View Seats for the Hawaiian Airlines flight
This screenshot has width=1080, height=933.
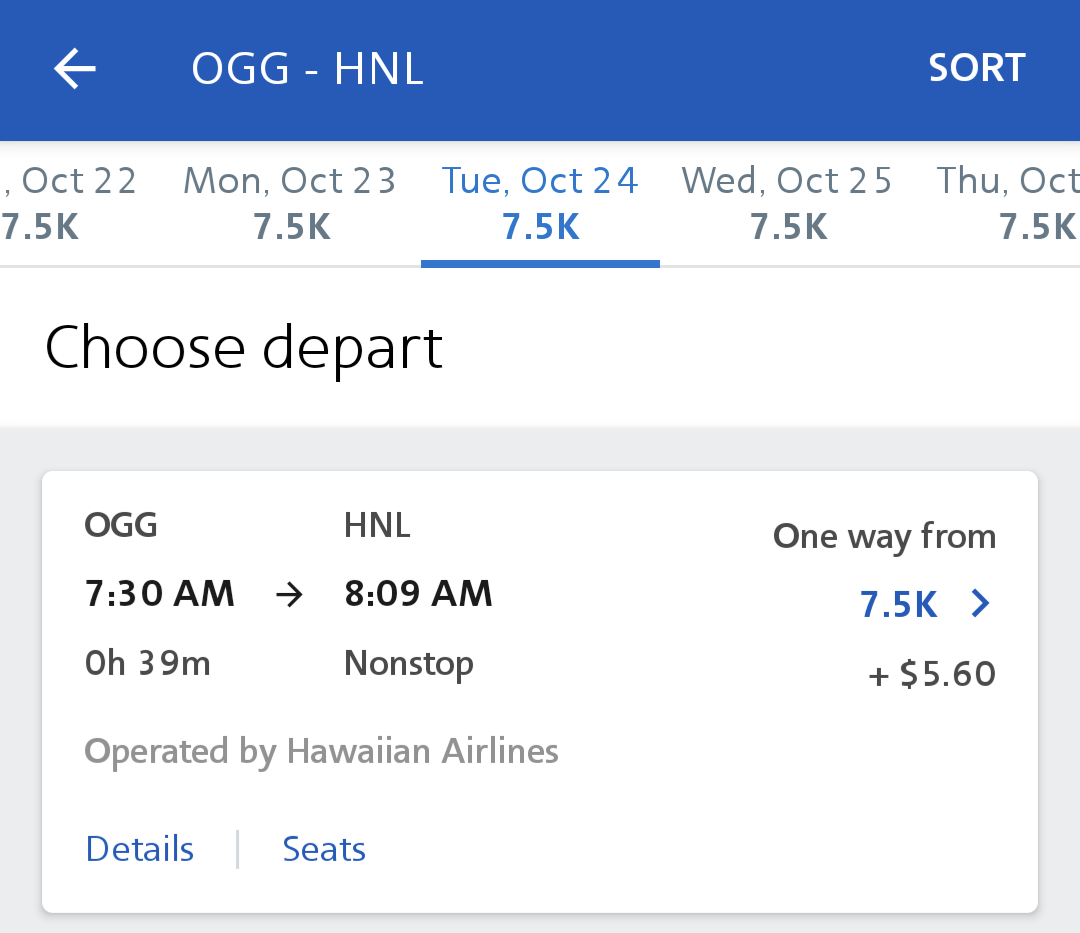point(324,849)
